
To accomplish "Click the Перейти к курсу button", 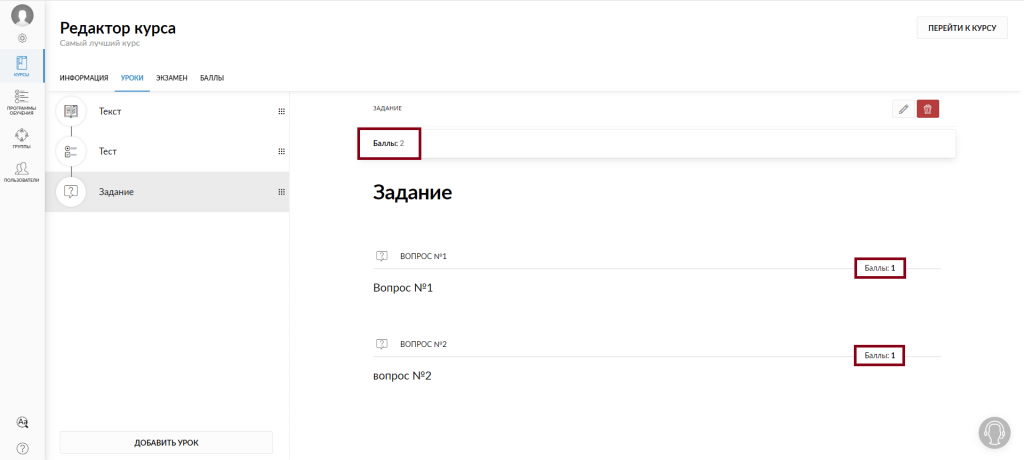I will (x=963, y=28).
